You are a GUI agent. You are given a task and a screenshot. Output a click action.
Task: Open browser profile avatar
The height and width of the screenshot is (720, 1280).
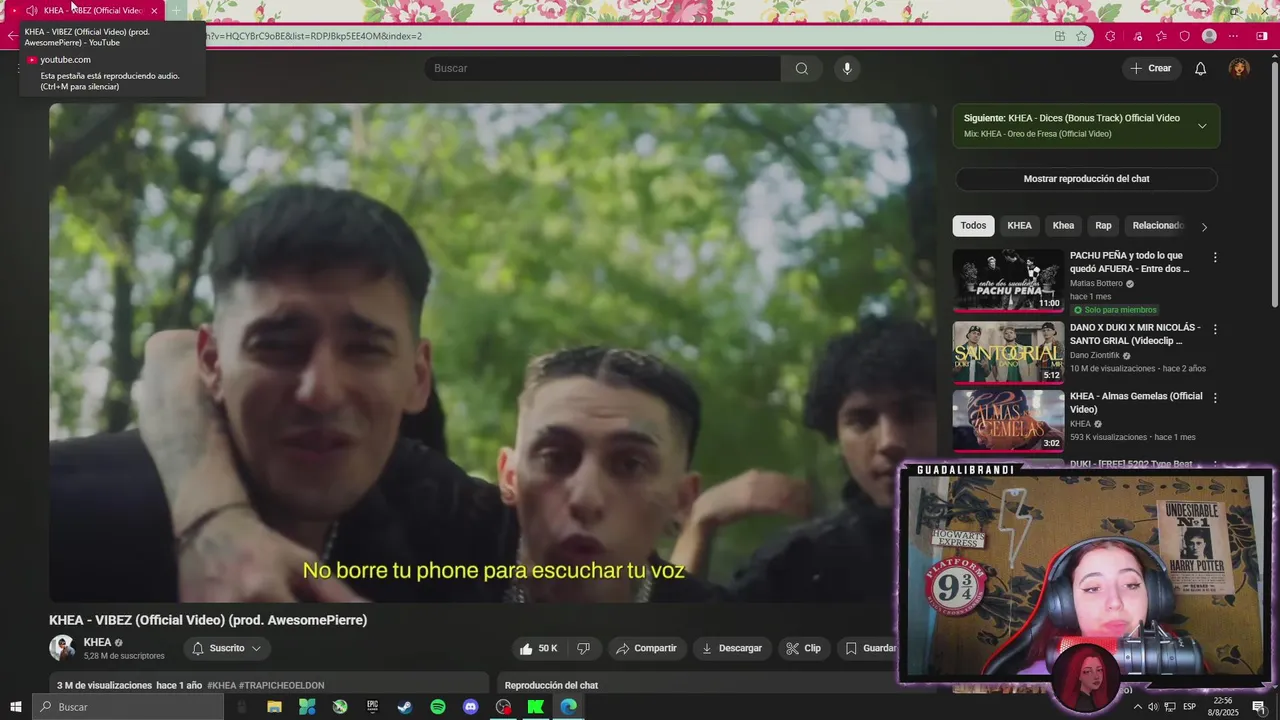pos(1209,36)
